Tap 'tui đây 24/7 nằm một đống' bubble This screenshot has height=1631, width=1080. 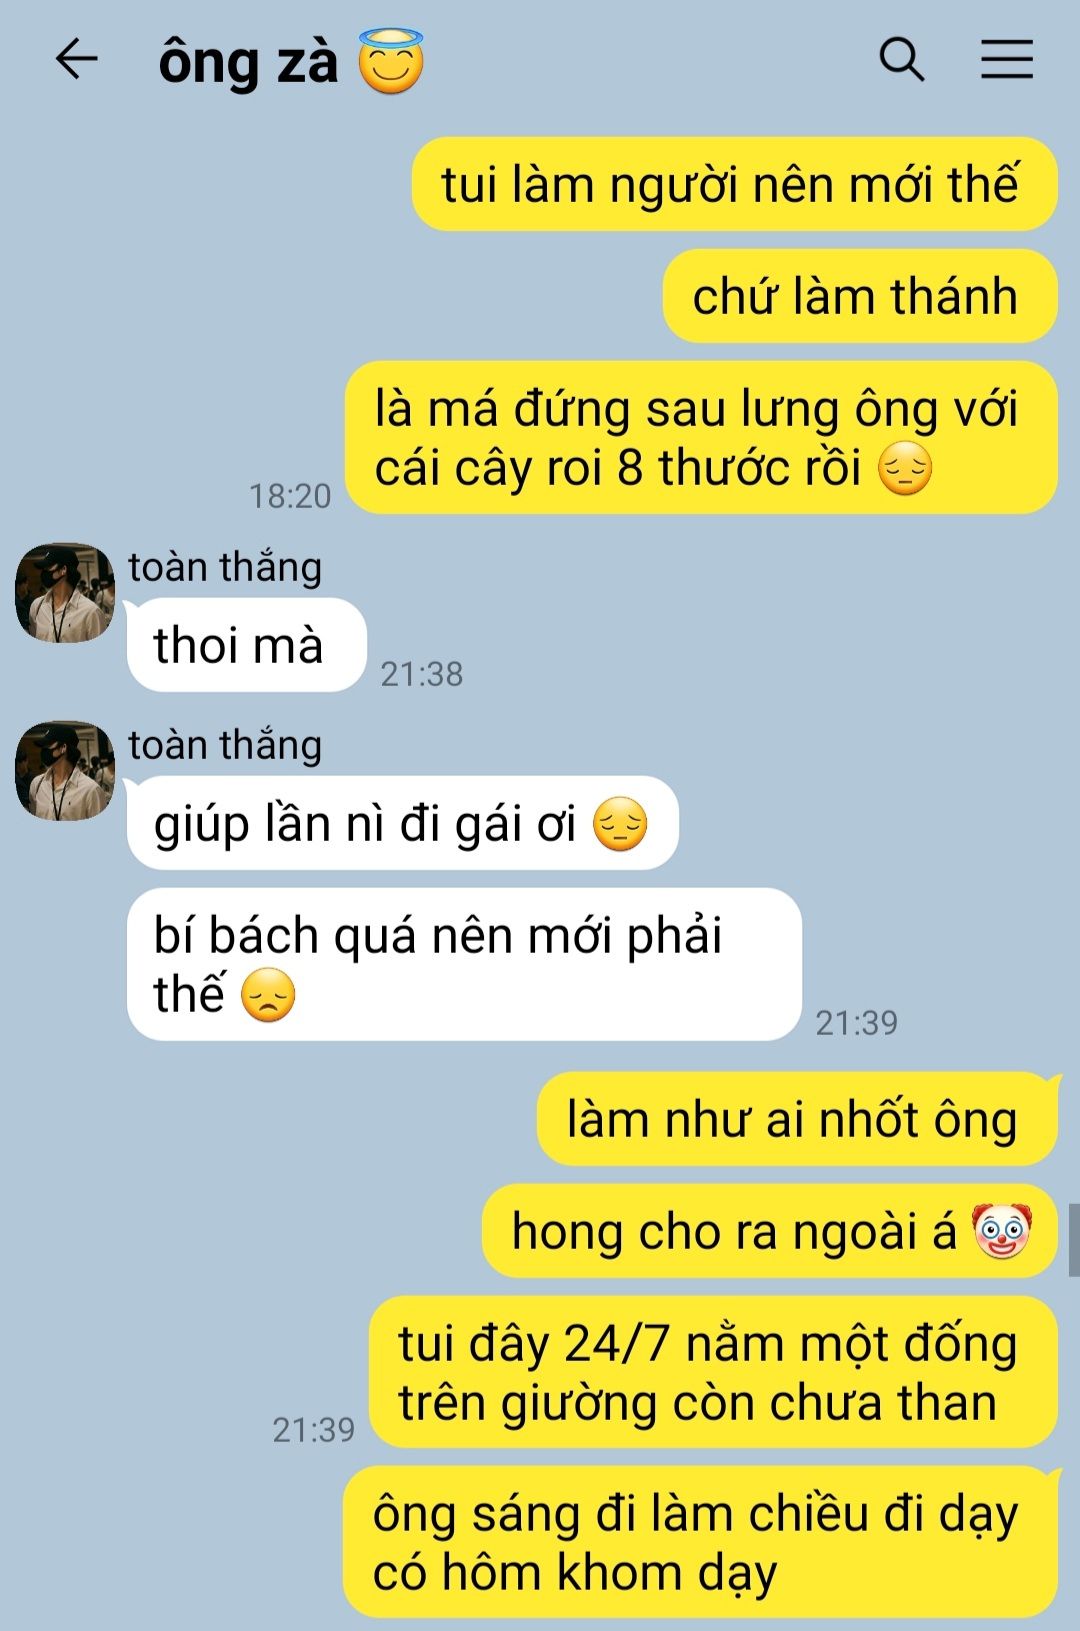[713, 1372]
